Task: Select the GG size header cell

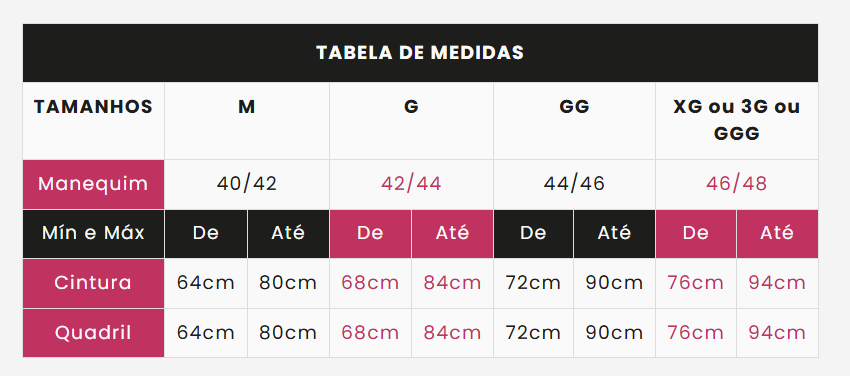Action: 574,121
